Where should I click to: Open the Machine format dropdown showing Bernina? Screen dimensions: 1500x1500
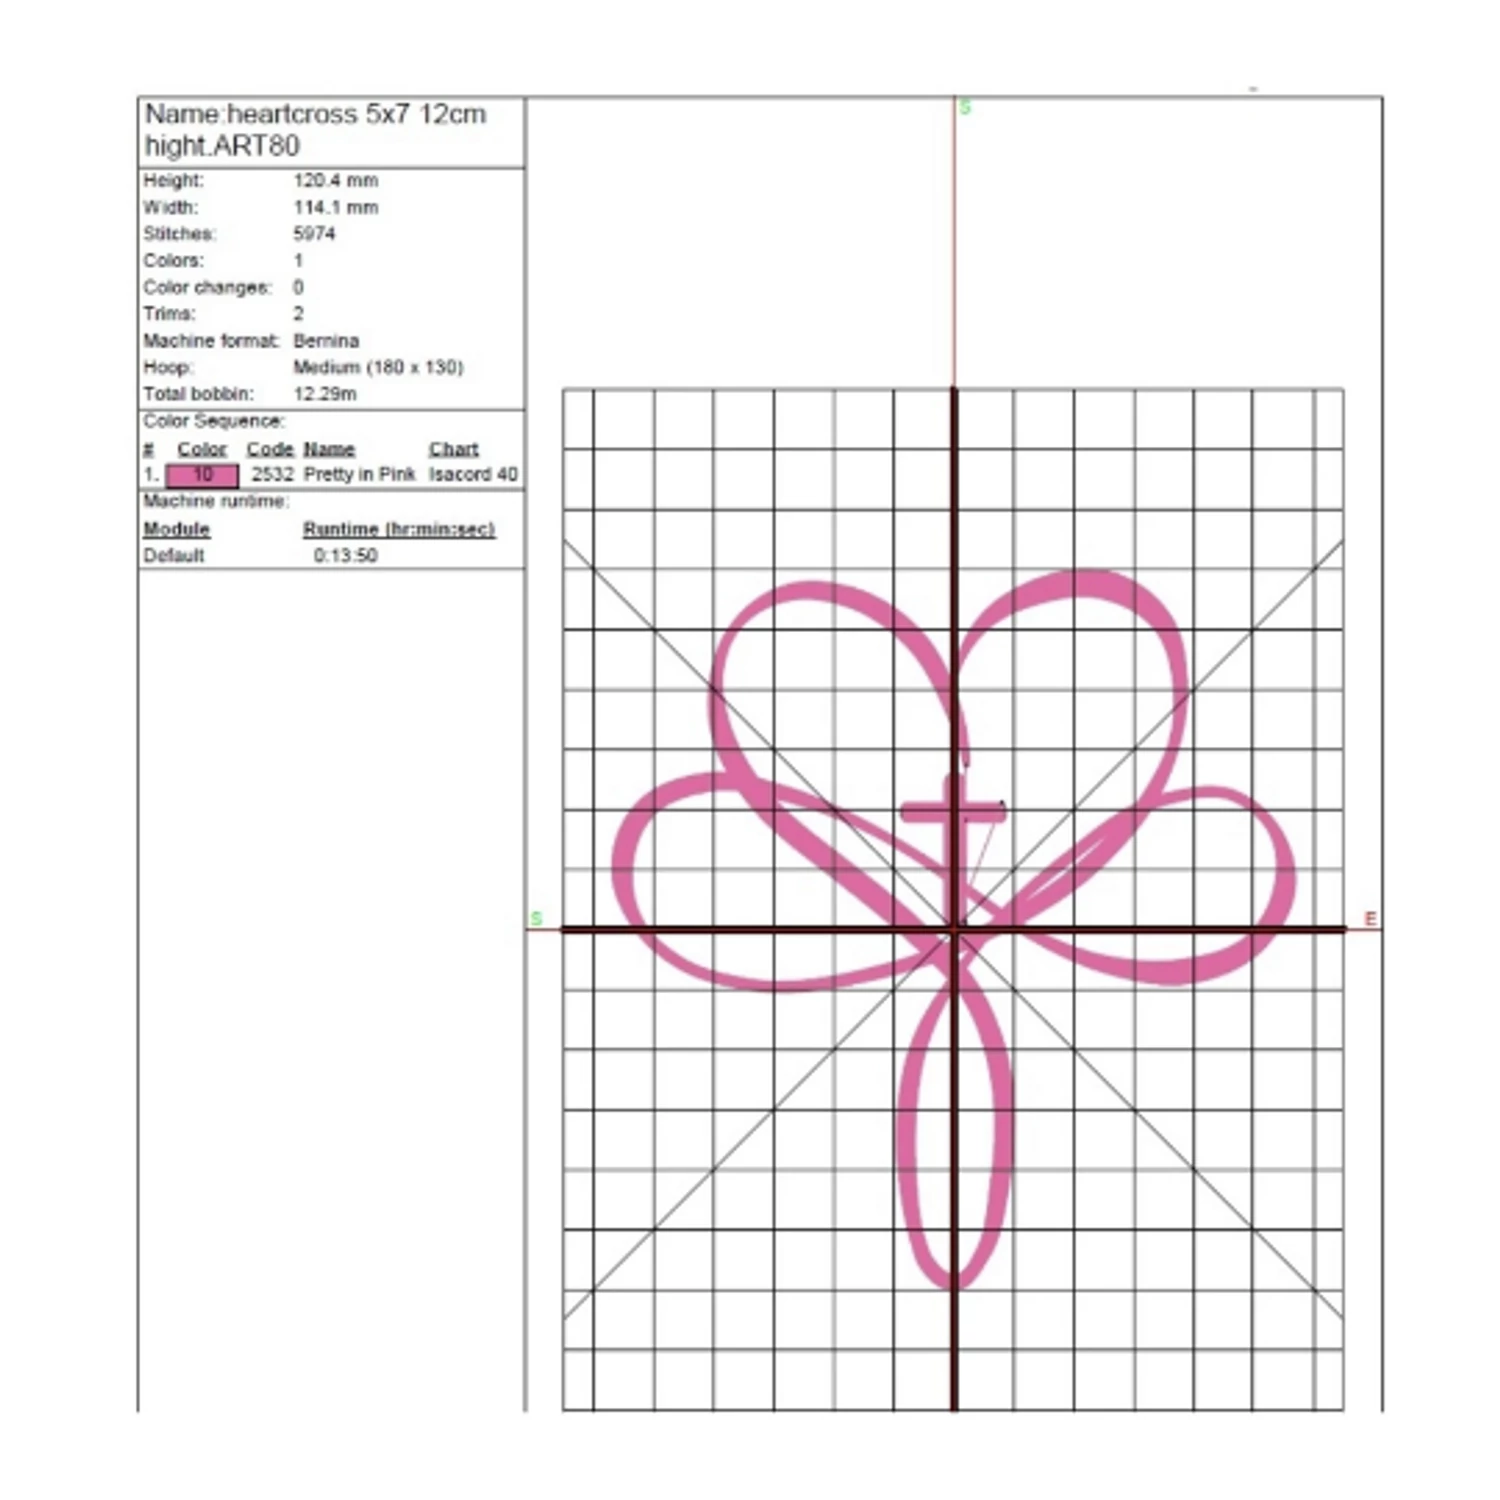coord(325,340)
